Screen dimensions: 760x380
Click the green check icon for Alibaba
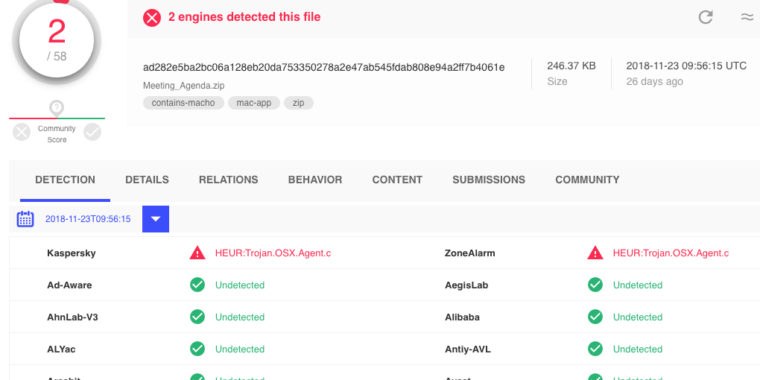(x=595, y=317)
